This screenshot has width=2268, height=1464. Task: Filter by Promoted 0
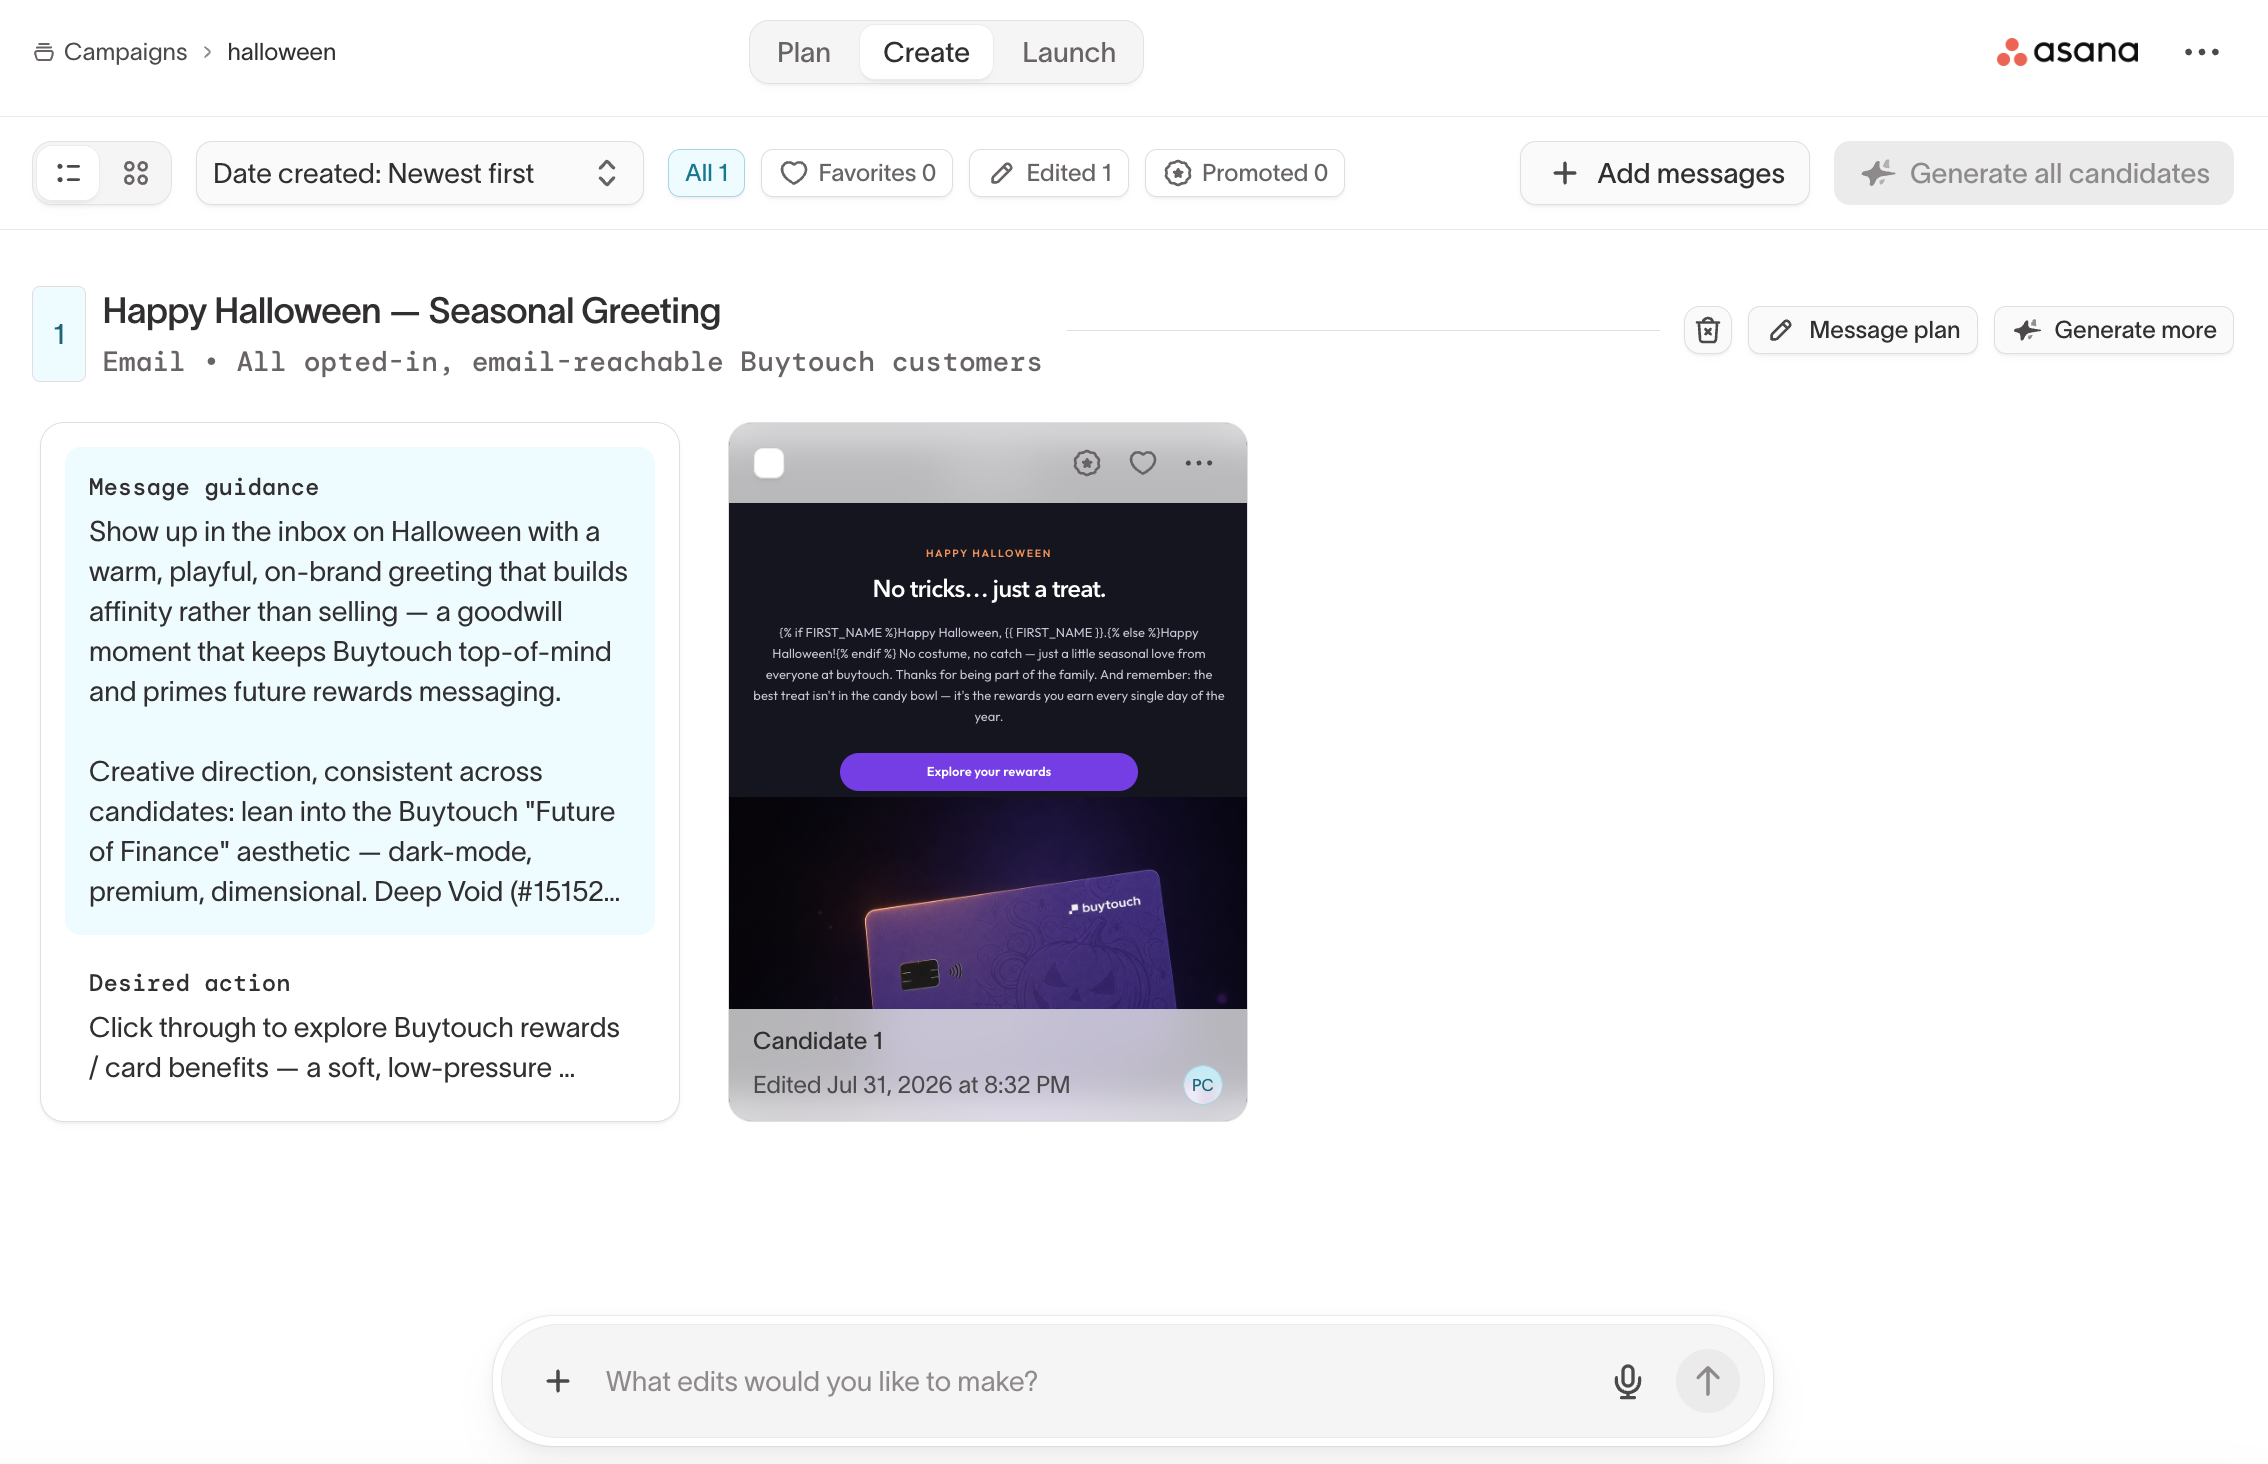coord(1245,173)
